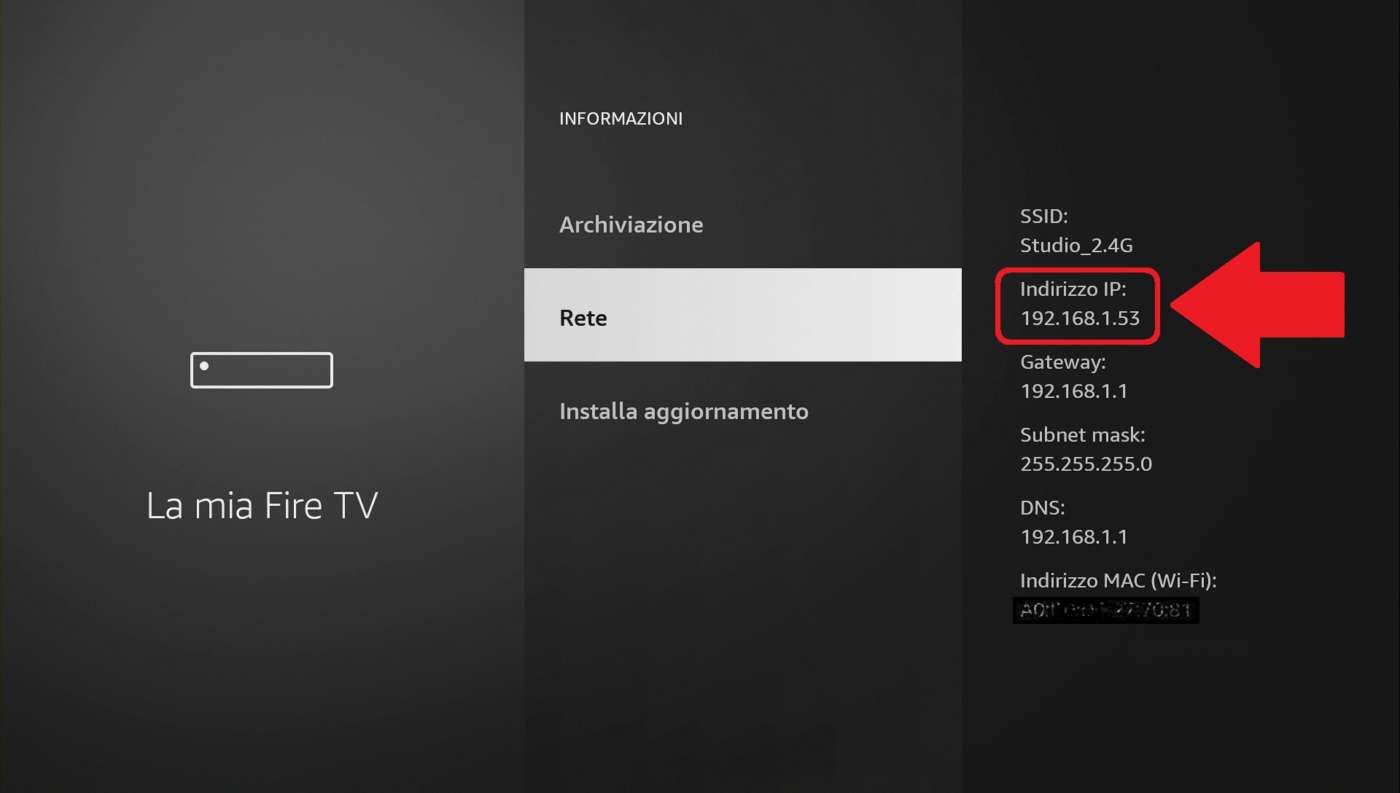This screenshot has width=1400, height=793.
Task: Click the red box highlighting the IP
Action: (1078, 306)
